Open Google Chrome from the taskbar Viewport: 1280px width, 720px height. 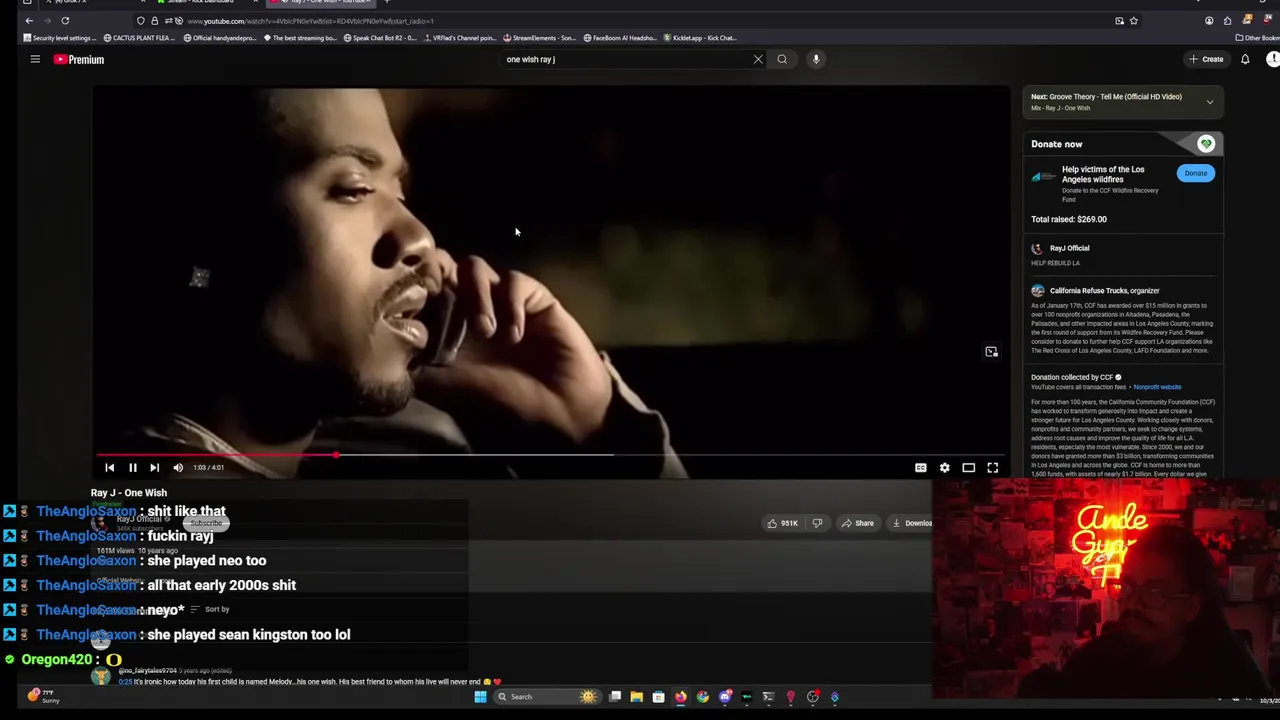[703, 697]
